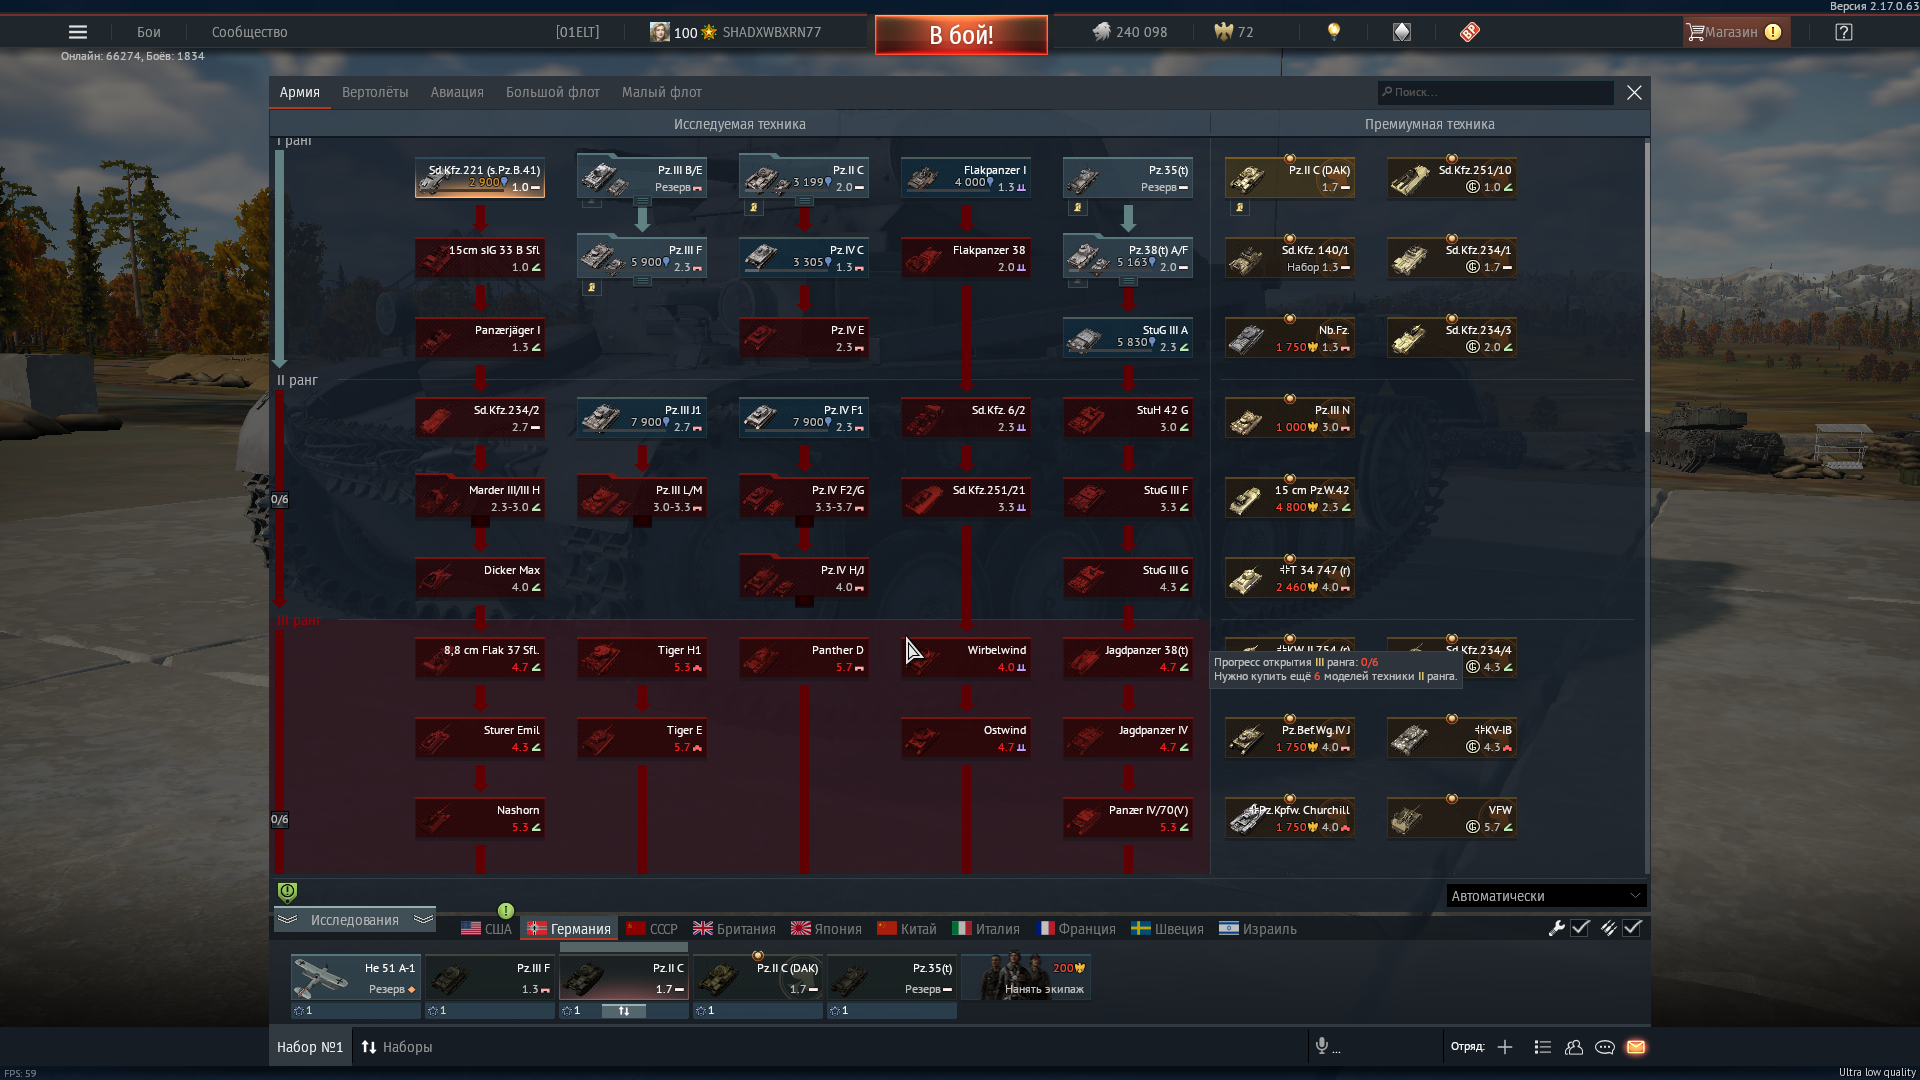Select StuG III A in tree
The image size is (1920, 1080).
(1128, 338)
